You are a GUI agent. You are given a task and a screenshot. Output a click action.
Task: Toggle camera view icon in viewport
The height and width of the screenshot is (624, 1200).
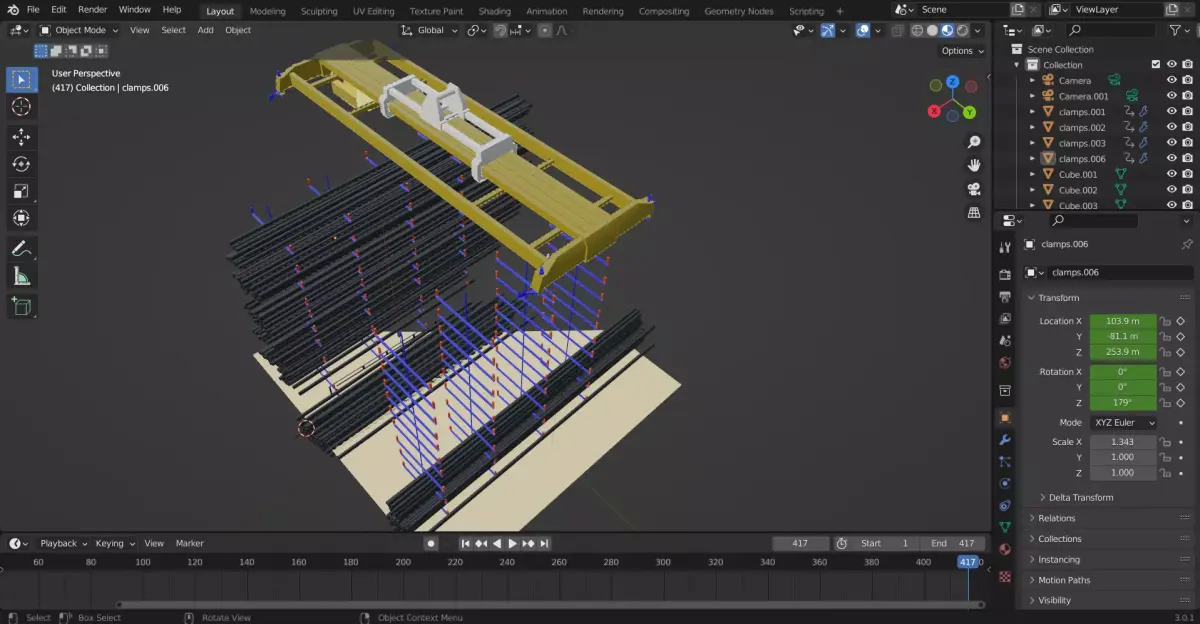pos(974,189)
